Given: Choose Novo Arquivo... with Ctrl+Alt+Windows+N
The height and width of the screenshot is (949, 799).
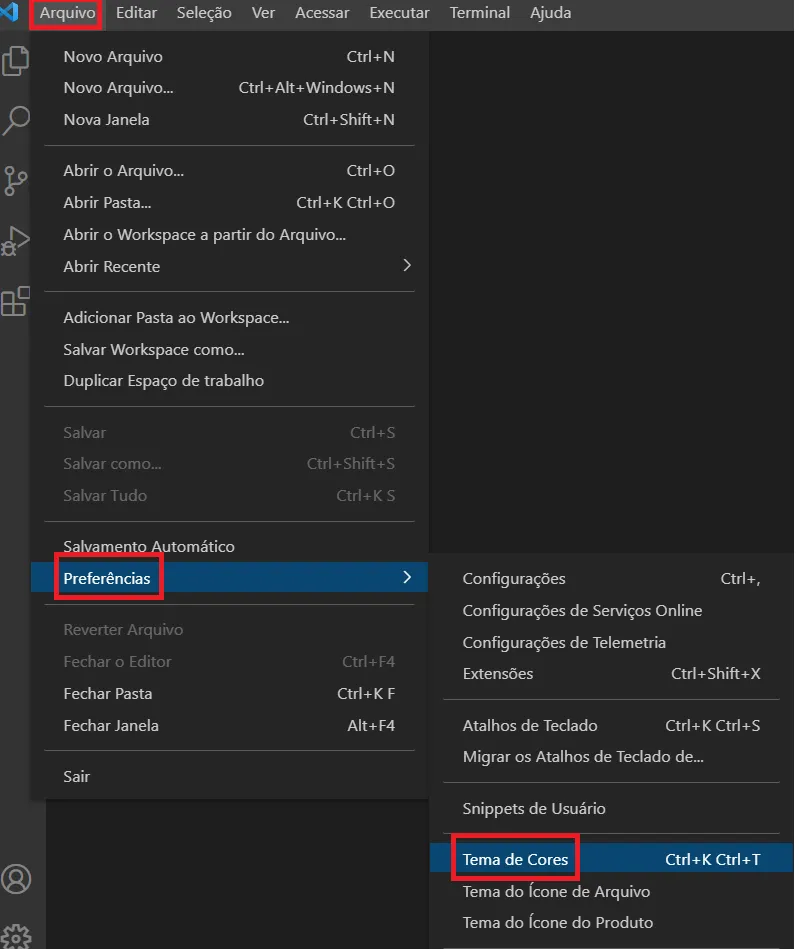Looking at the screenshot, I should point(229,88).
